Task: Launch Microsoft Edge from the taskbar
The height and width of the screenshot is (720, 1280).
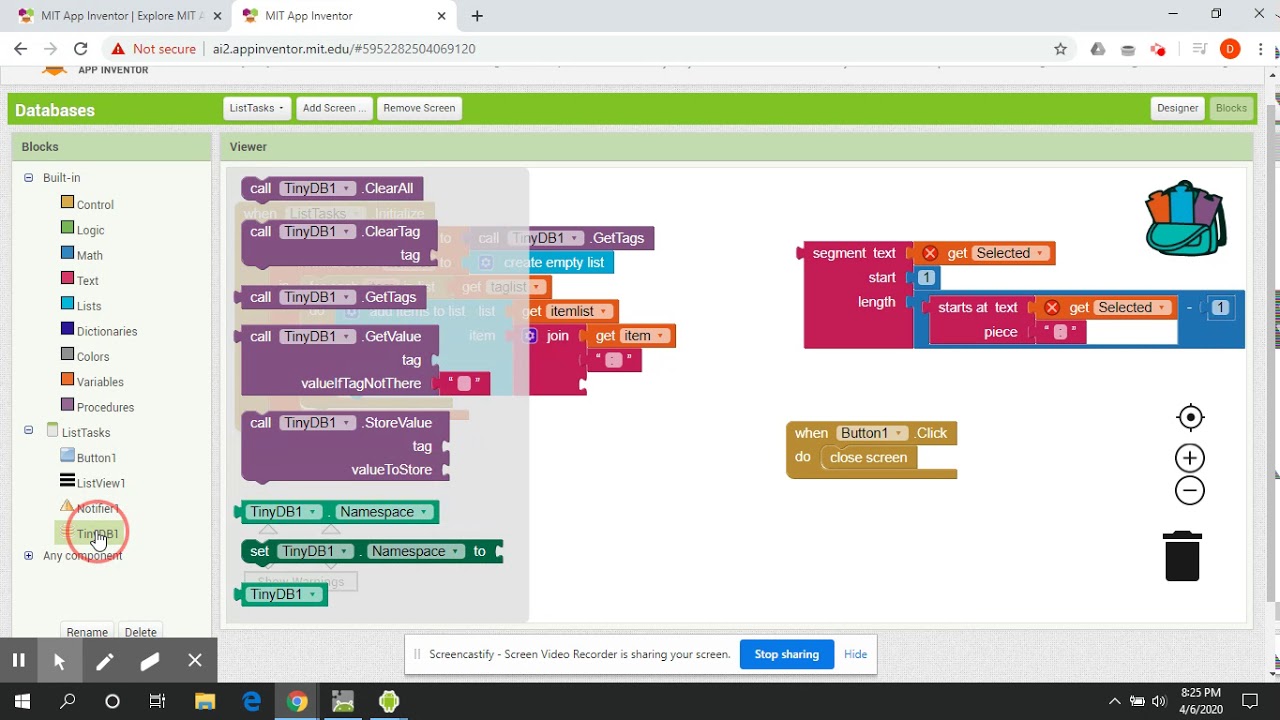Action: (251, 701)
